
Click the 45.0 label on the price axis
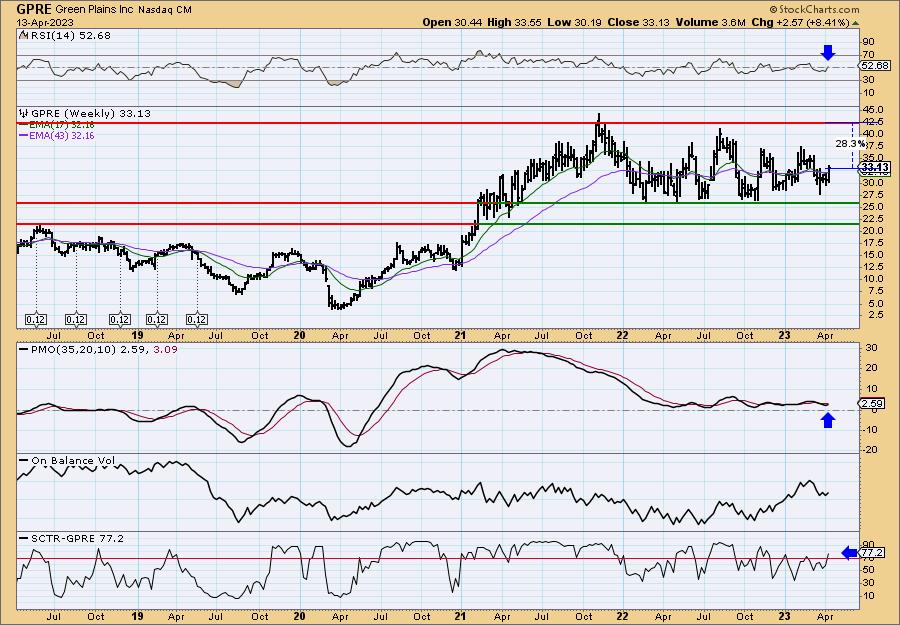pos(874,110)
